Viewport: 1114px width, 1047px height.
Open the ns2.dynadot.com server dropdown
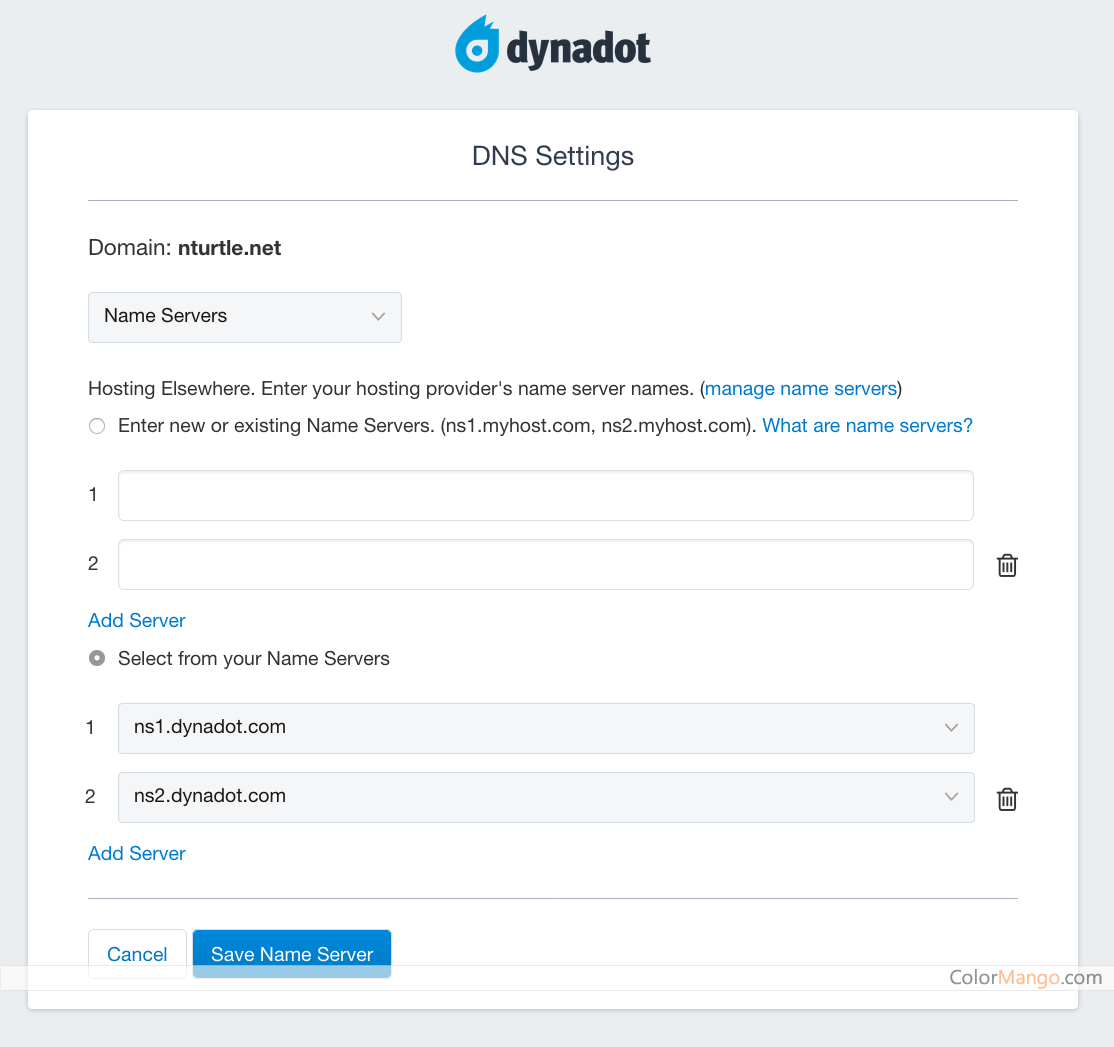click(x=545, y=798)
